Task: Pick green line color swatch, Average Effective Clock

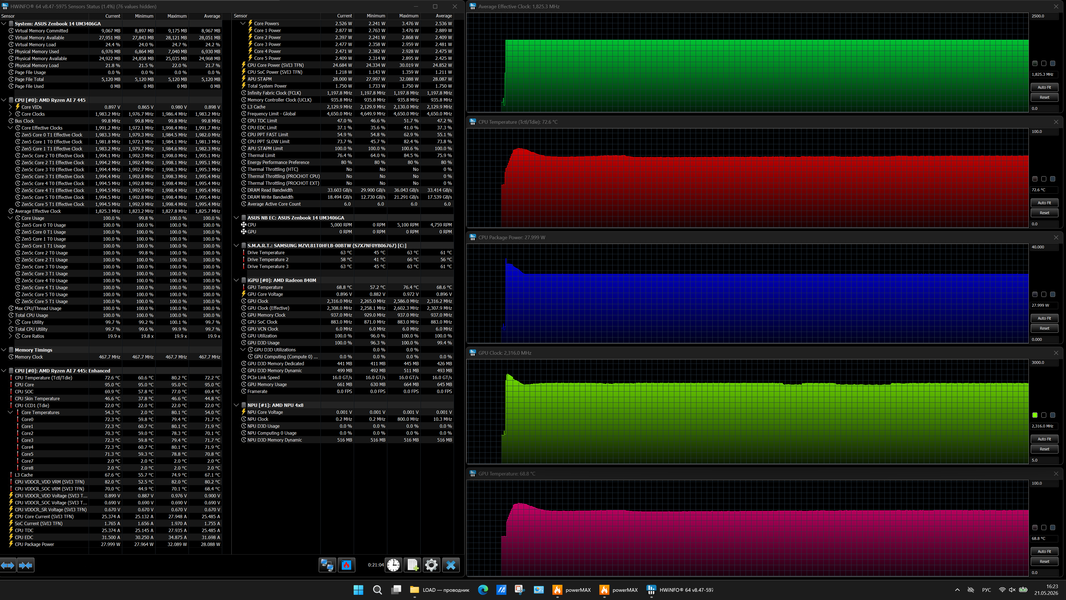Action: click(1035, 63)
